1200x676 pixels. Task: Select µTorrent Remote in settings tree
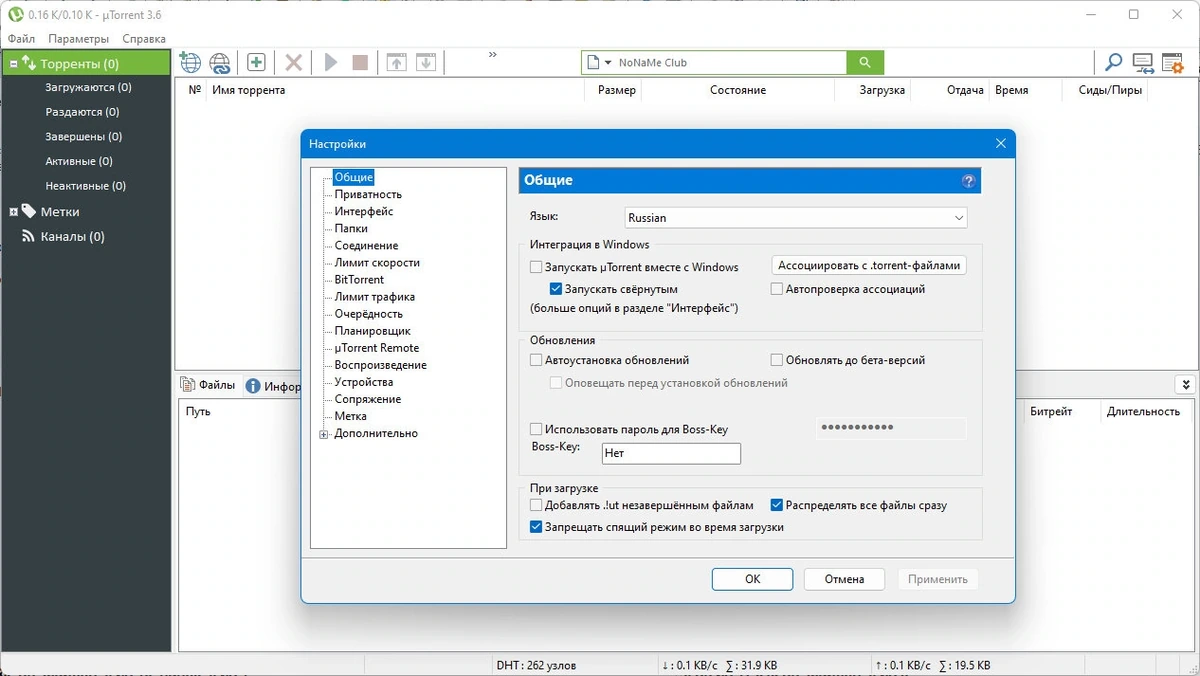coord(377,348)
